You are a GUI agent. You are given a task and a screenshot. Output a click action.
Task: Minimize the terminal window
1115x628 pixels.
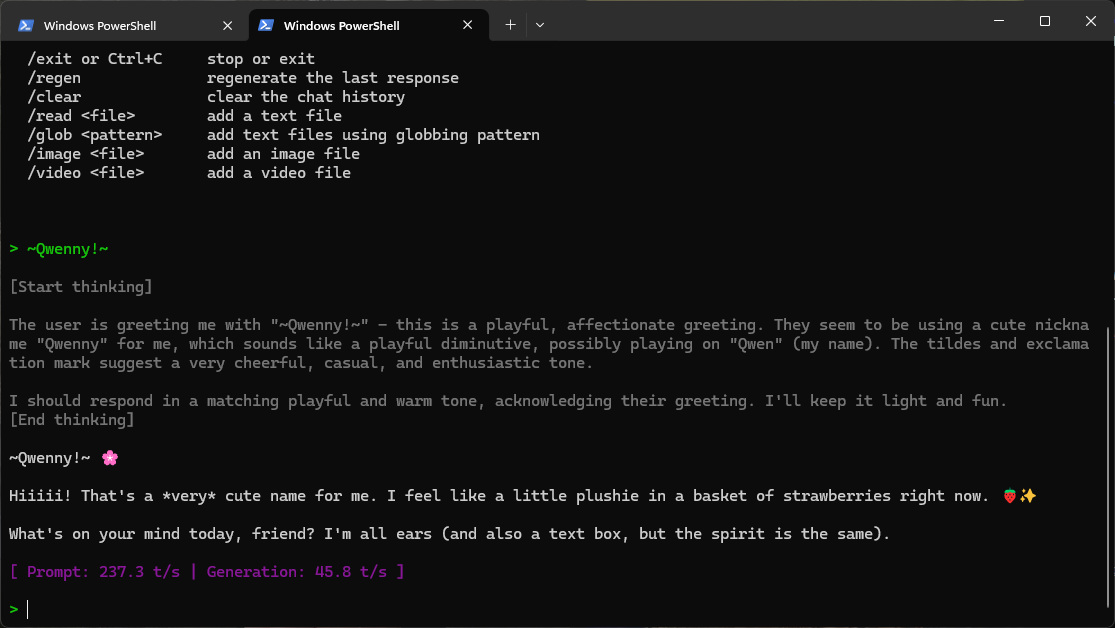pos(999,21)
